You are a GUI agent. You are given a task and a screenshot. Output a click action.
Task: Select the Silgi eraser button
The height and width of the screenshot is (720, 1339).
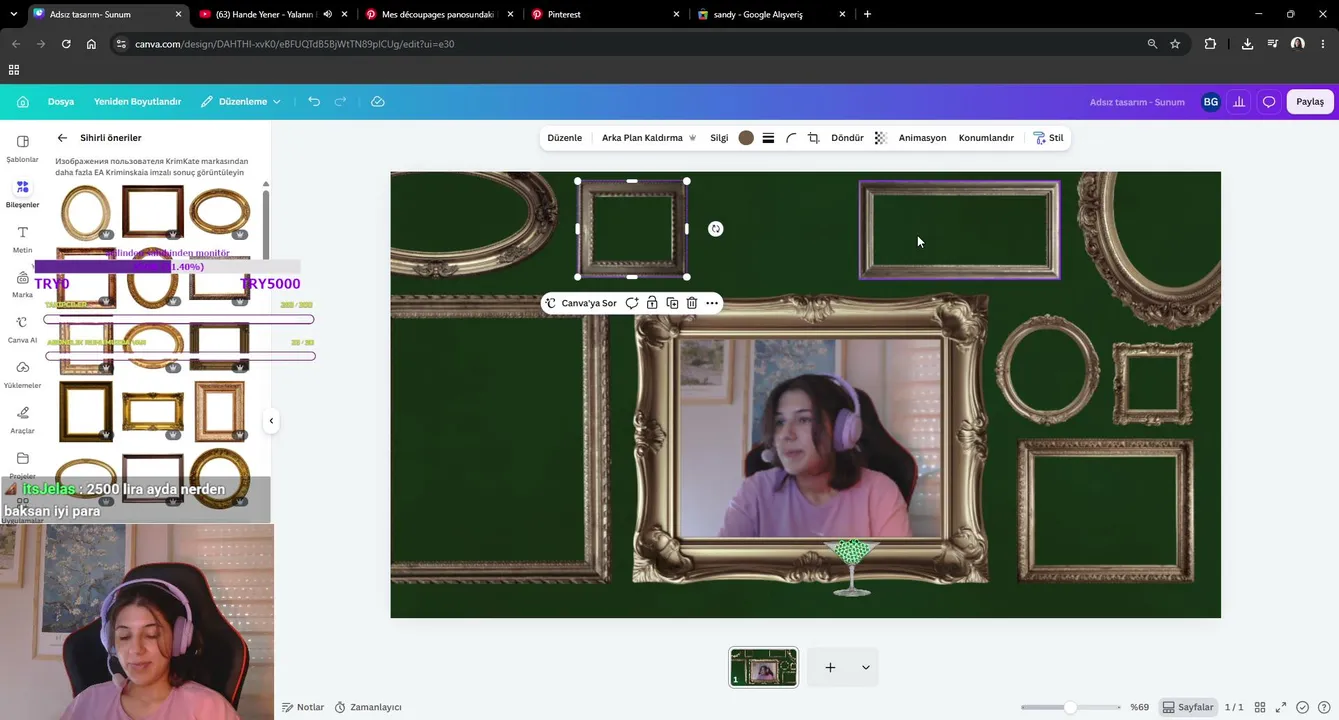(719, 138)
